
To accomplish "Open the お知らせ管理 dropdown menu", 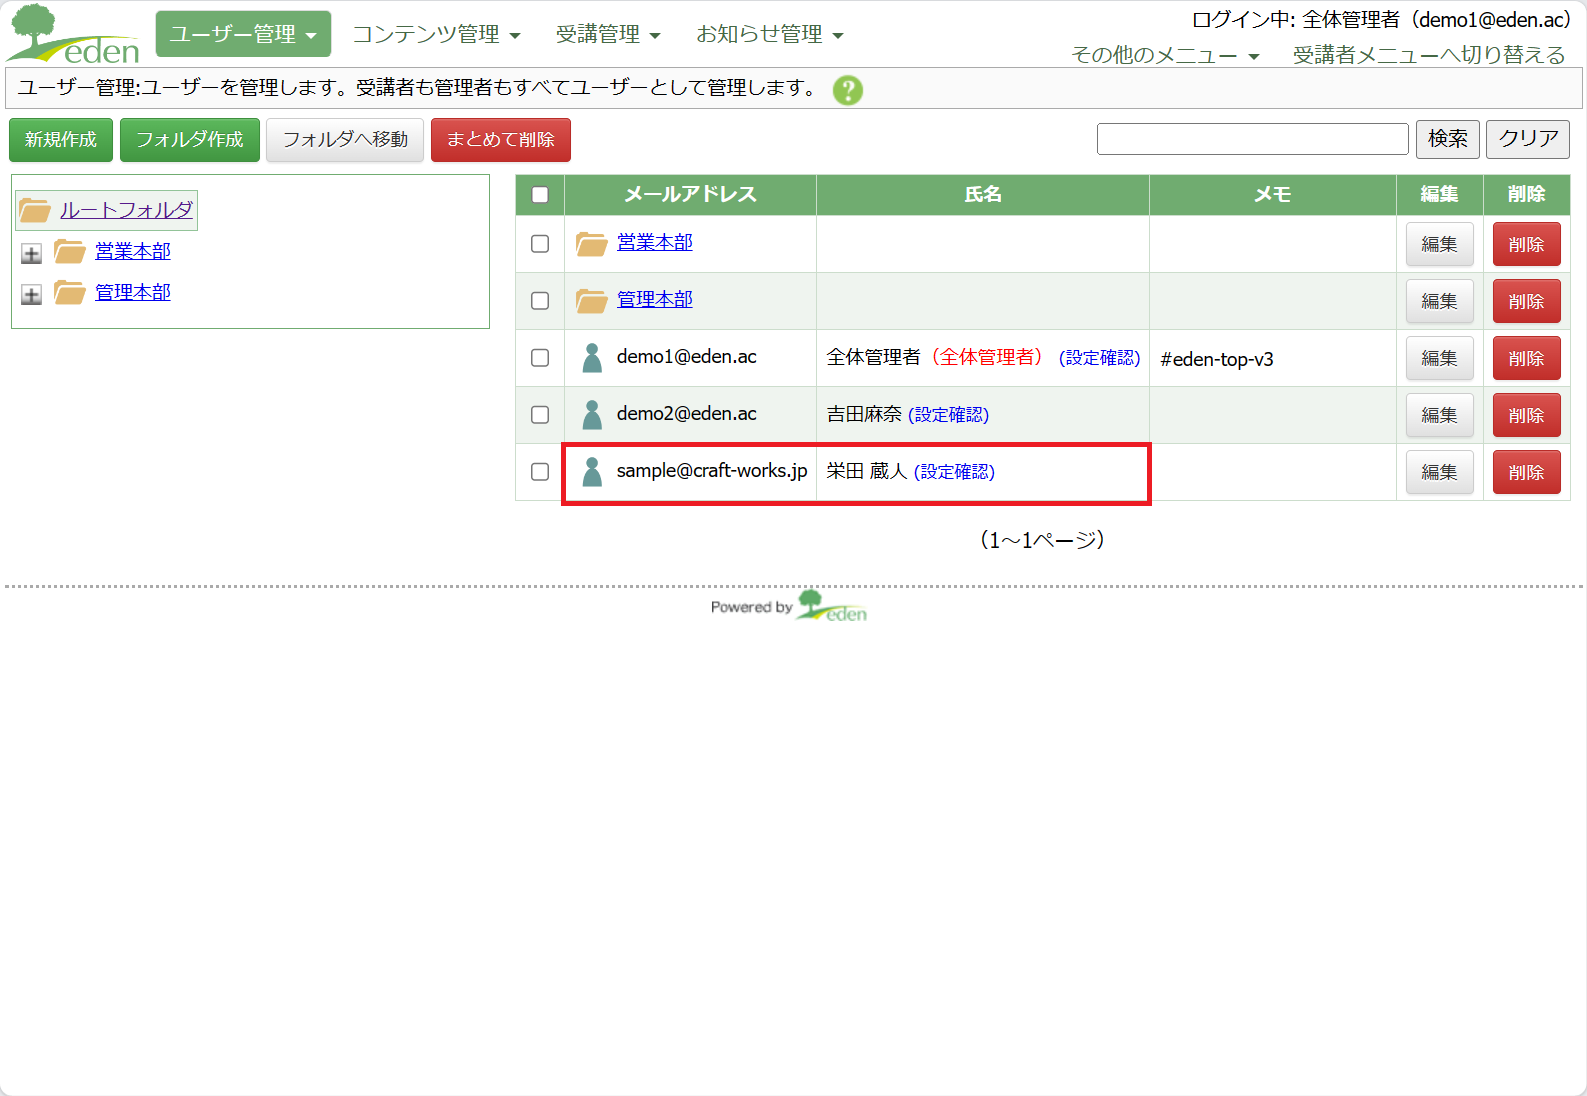I will coord(770,34).
